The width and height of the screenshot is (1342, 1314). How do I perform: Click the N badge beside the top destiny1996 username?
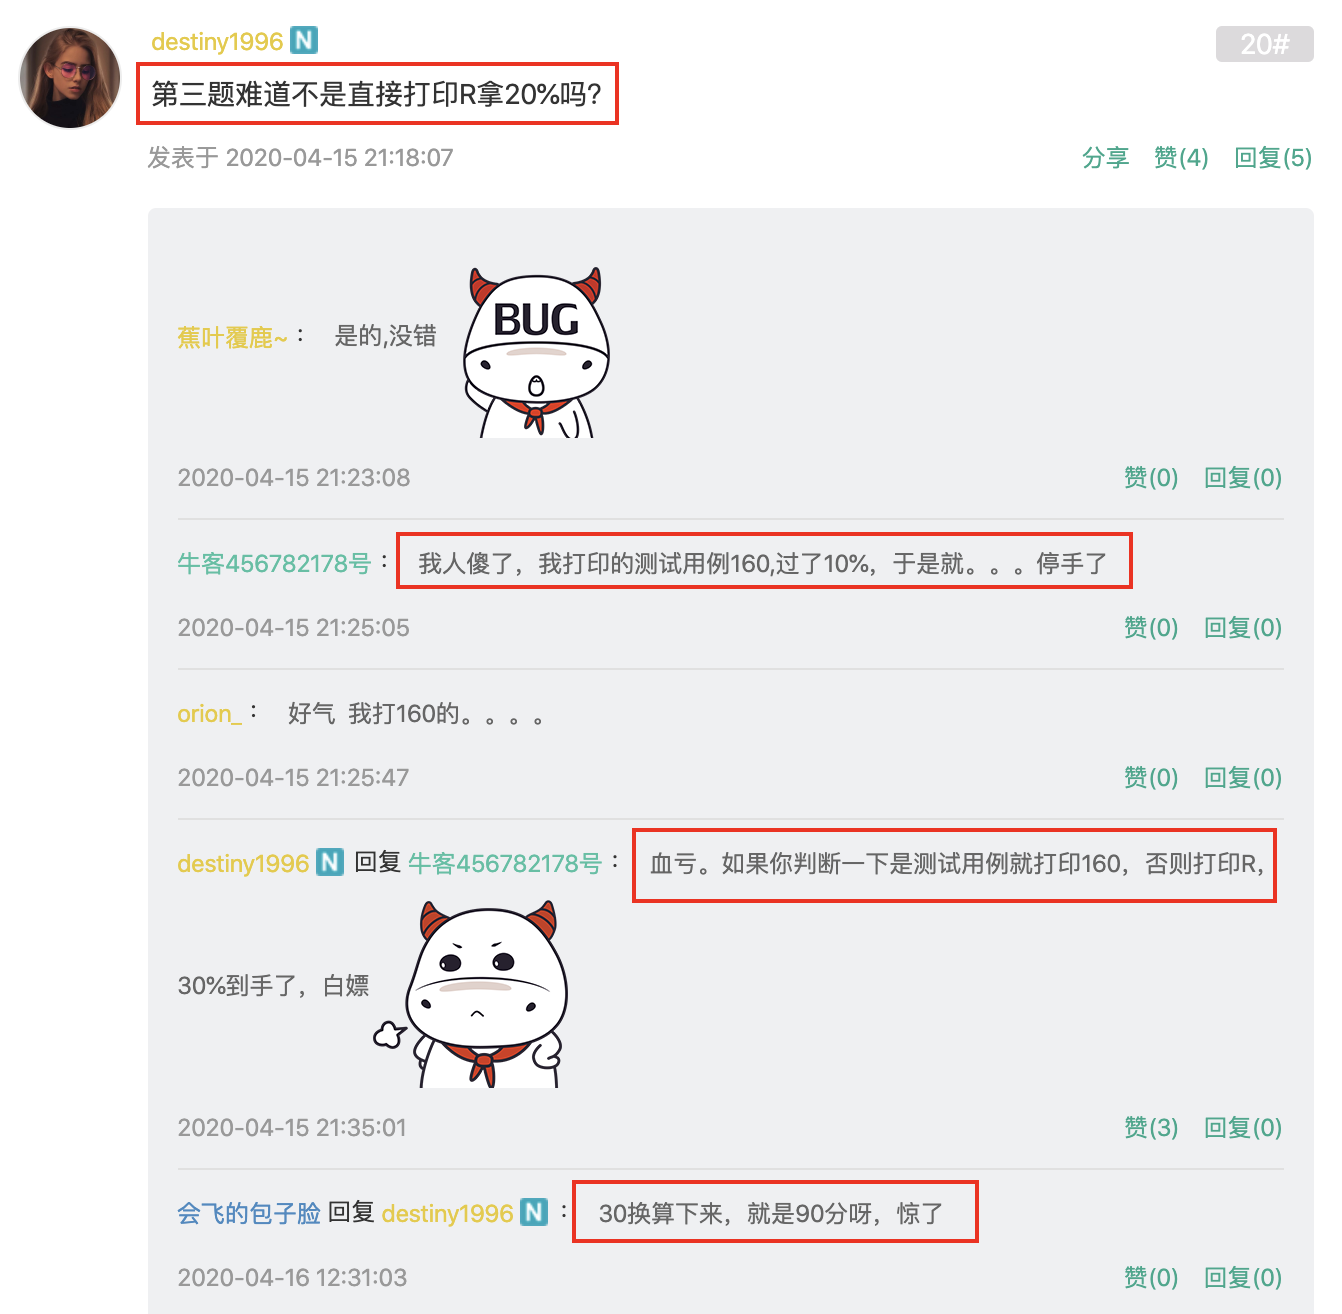coord(304,40)
